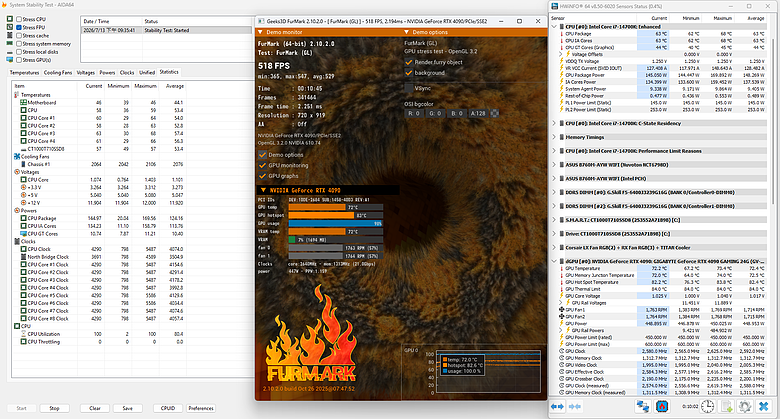Click Motherboard sensor icon in AIDA64
780x419 pixels.
pyautogui.click(x=23, y=103)
